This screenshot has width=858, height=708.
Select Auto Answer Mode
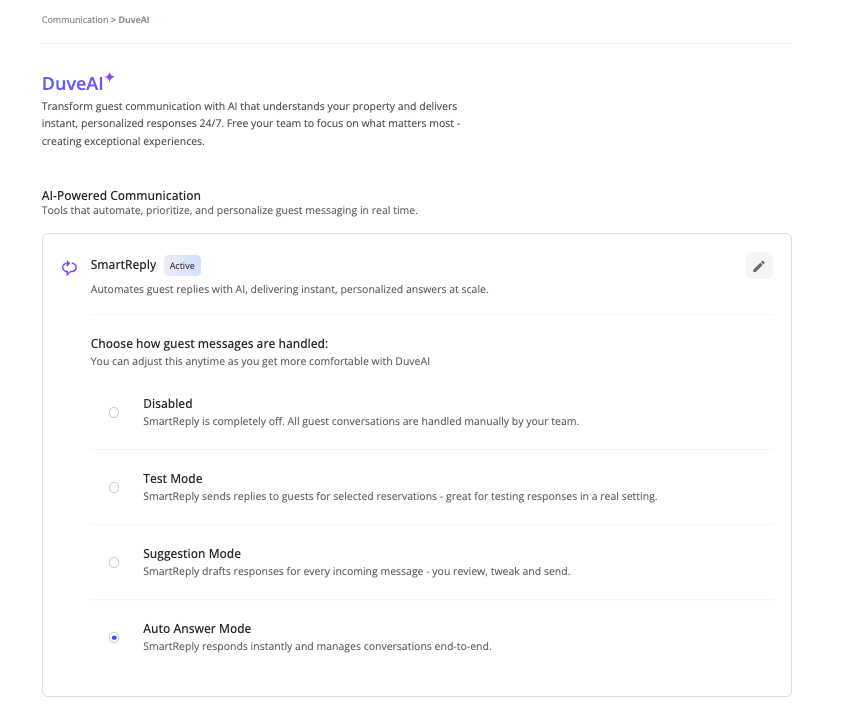[x=114, y=637]
